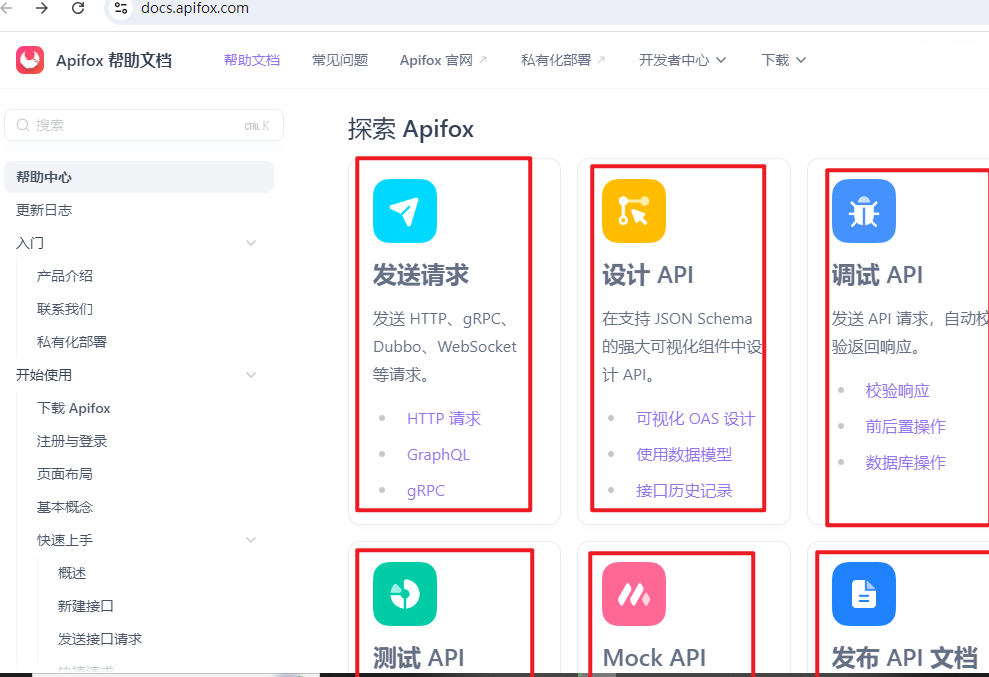
Task: Collapse the 入门 section chevron
Action: pyautogui.click(x=251, y=243)
